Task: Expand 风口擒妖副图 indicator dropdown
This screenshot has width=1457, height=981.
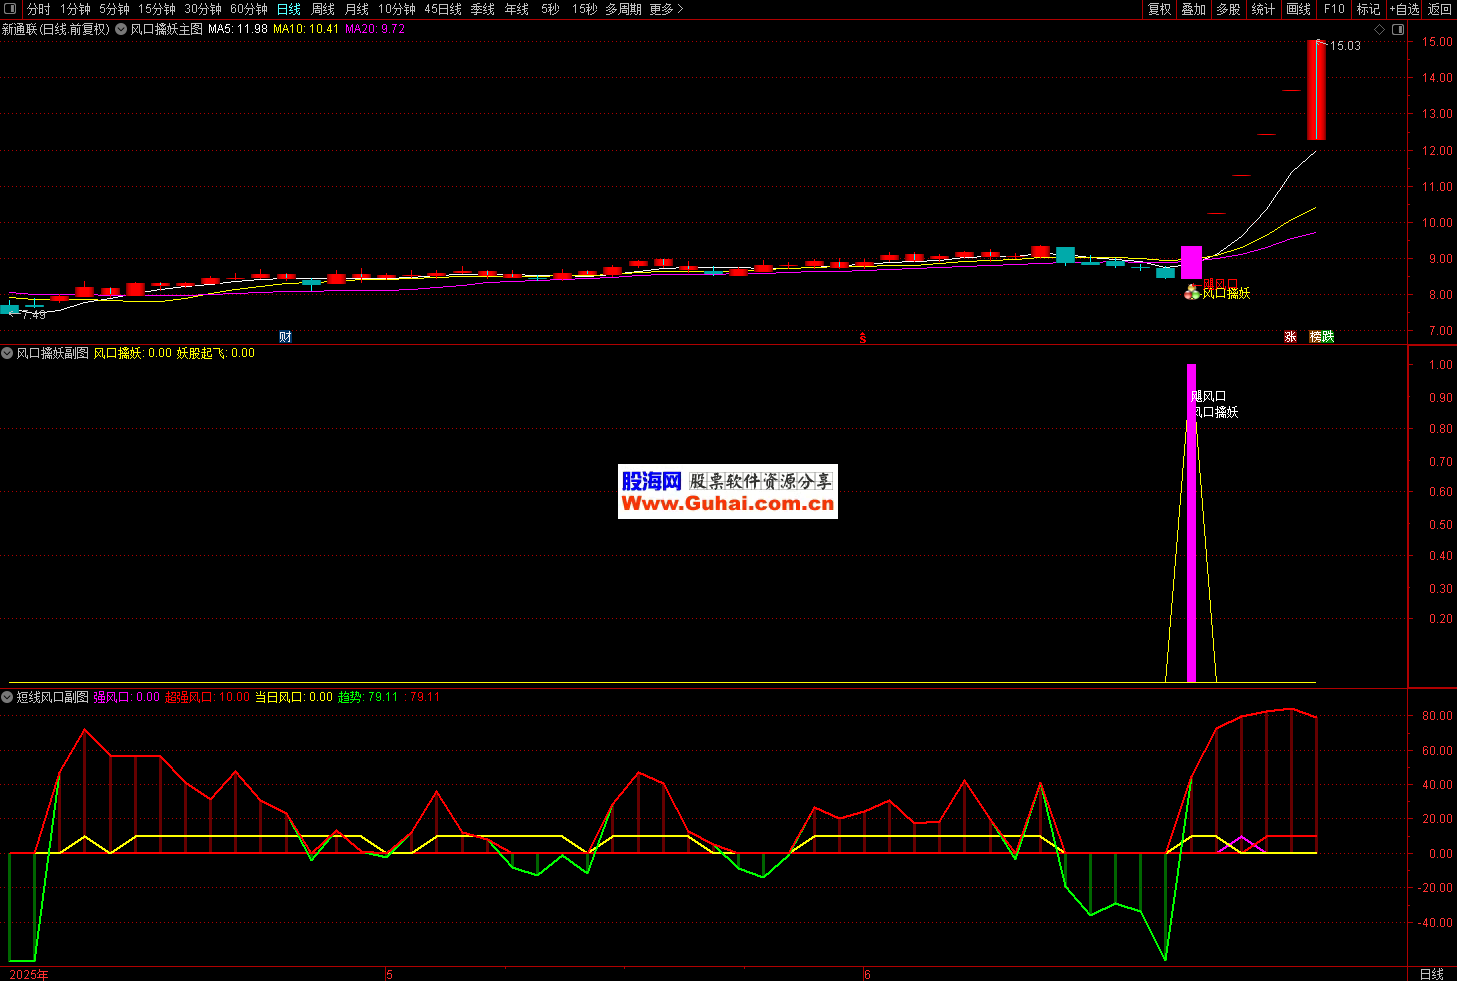Action: click(7, 353)
